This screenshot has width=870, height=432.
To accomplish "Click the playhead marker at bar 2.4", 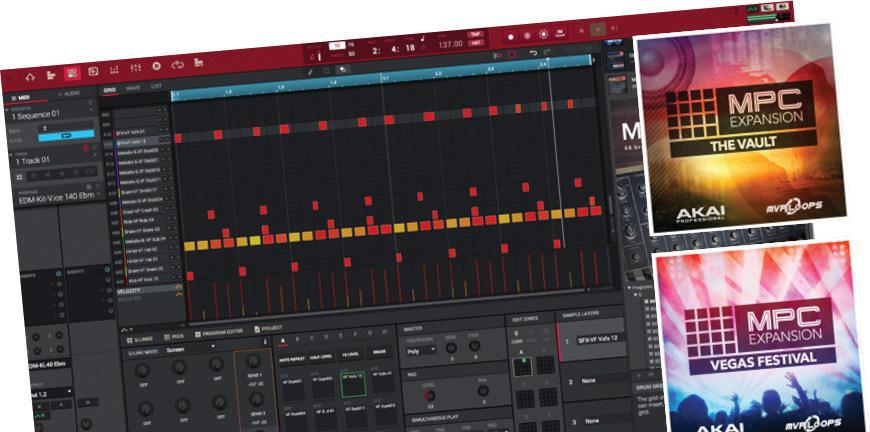I will tap(548, 57).
